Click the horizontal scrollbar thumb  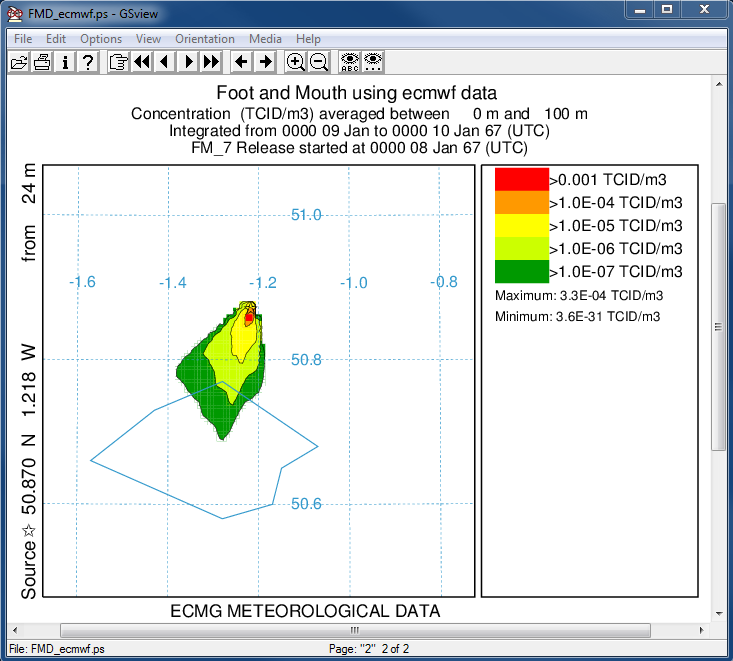click(x=355, y=630)
